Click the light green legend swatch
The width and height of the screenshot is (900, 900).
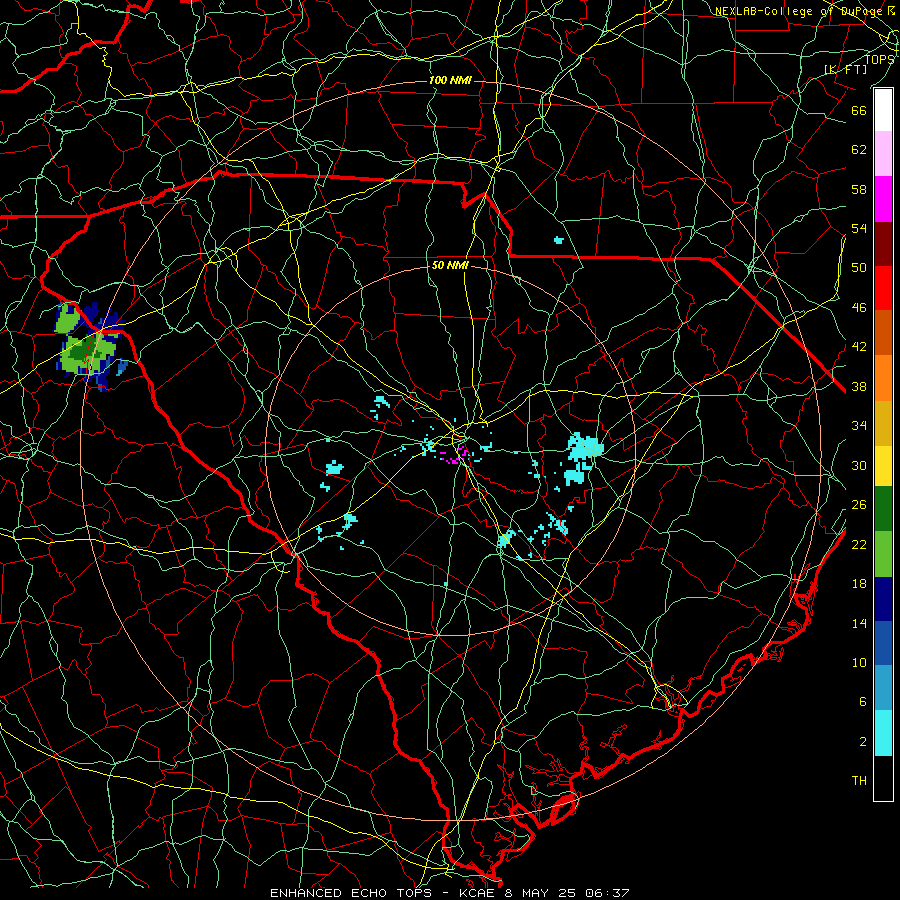(x=883, y=554)
